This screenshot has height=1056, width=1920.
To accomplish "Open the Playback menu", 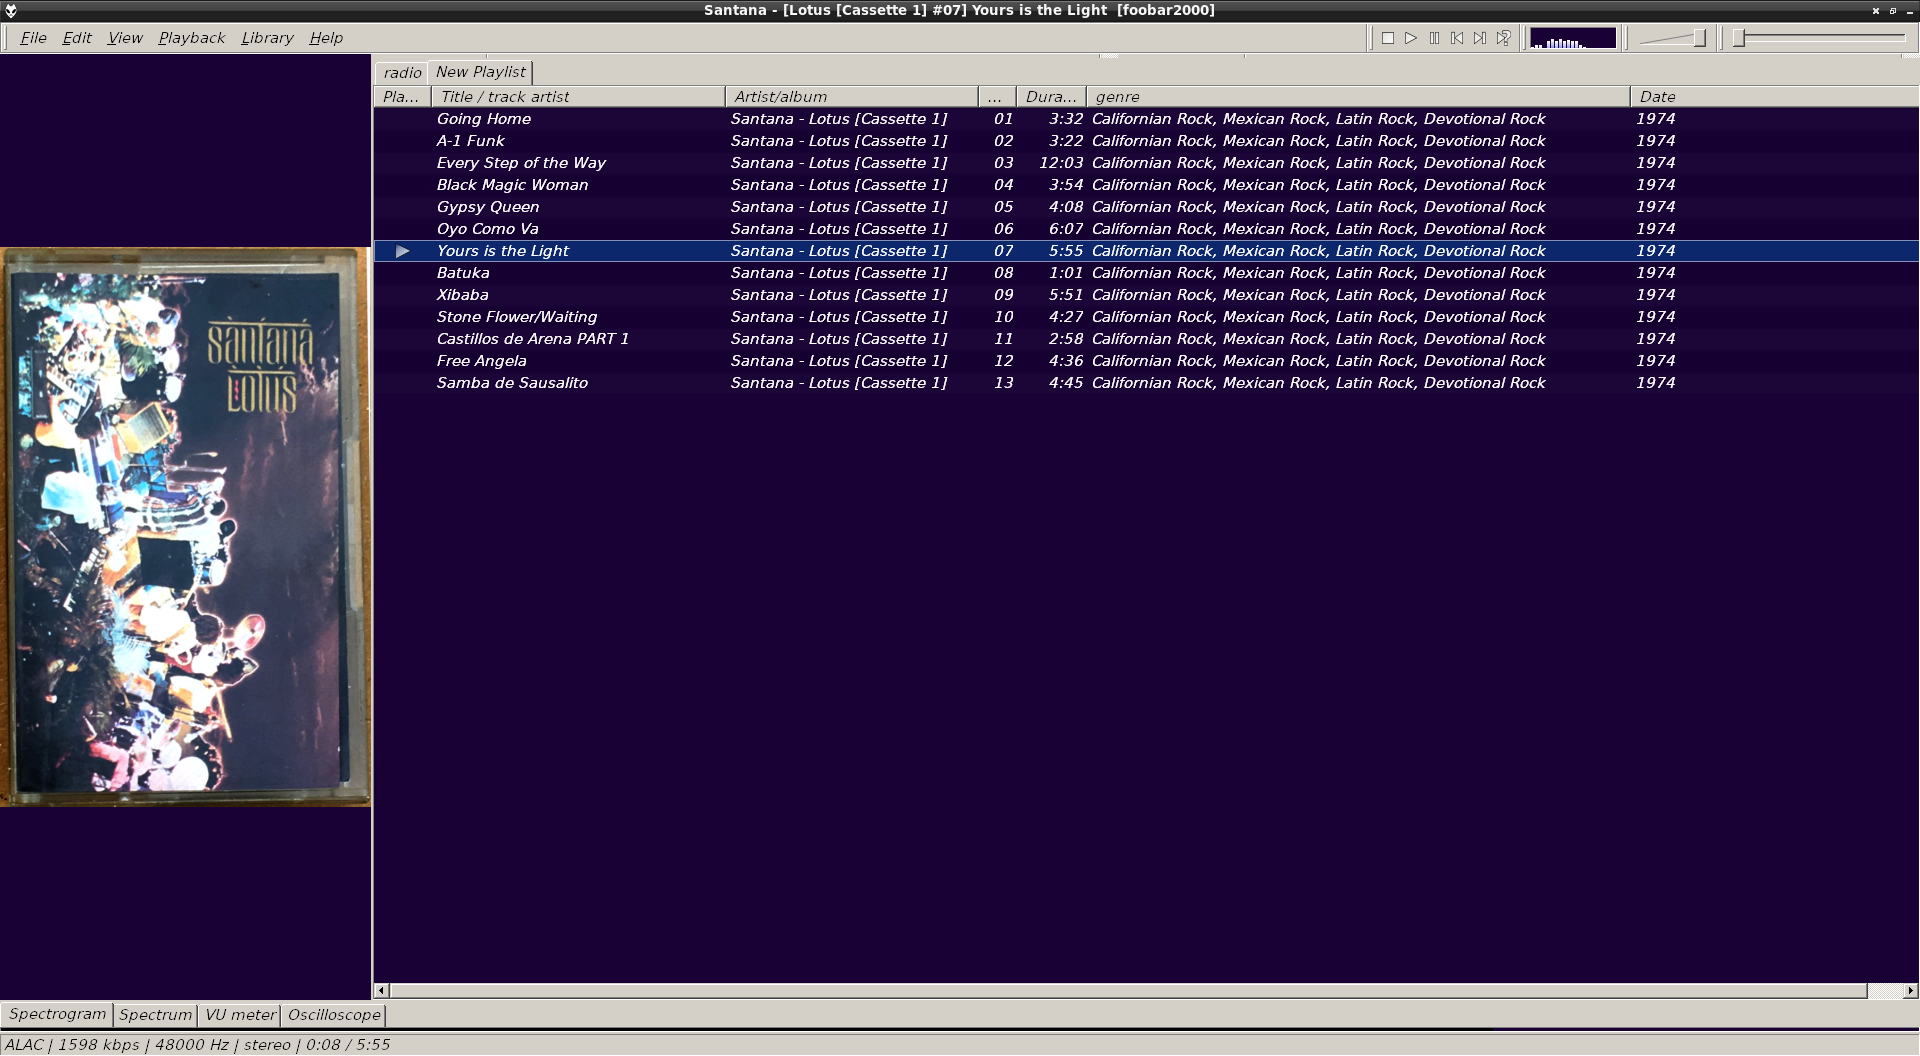I will click(x=191, y=38).
